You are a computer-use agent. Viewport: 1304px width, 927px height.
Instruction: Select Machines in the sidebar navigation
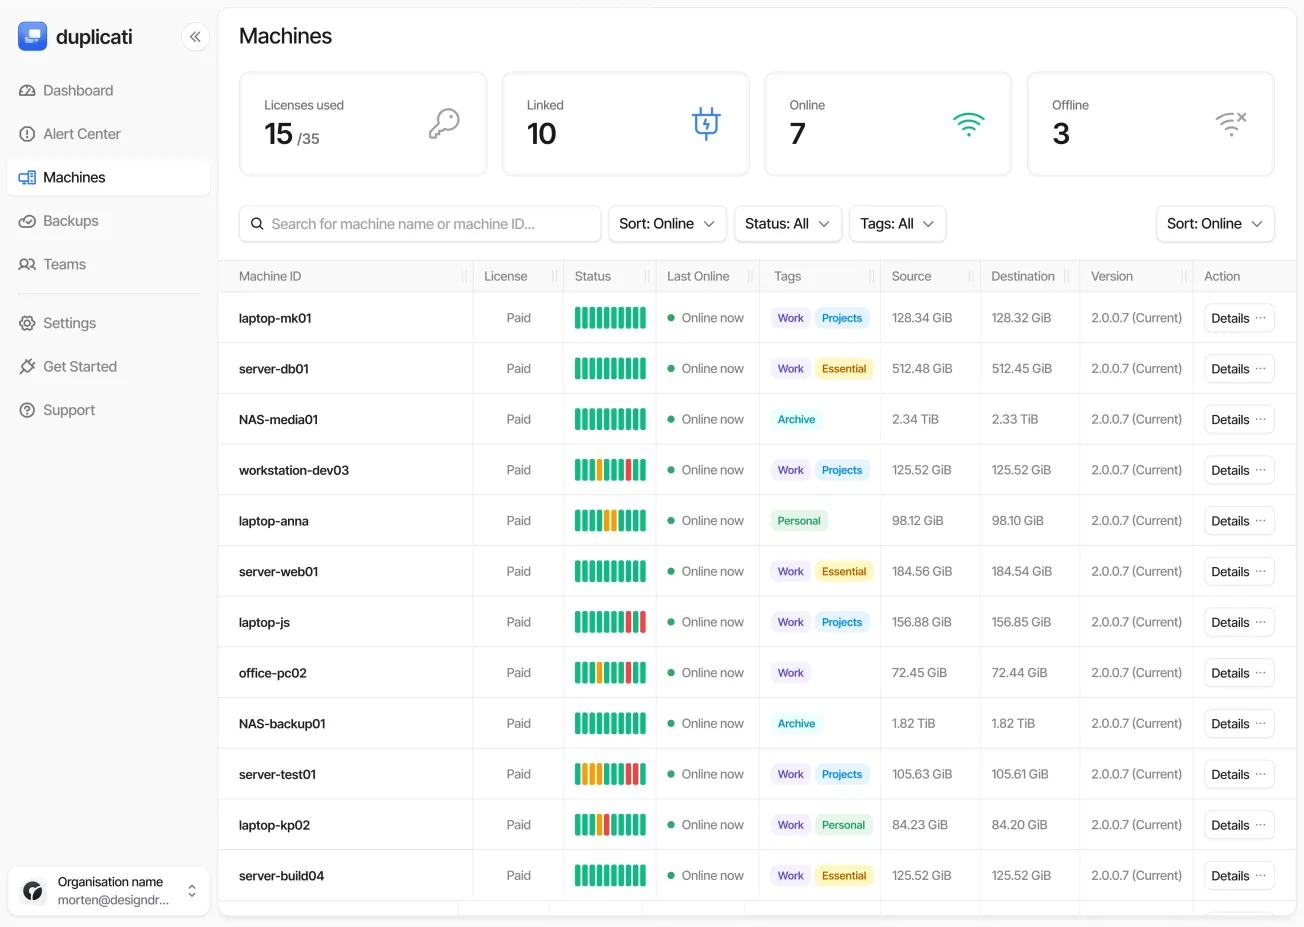click(73, 177)
